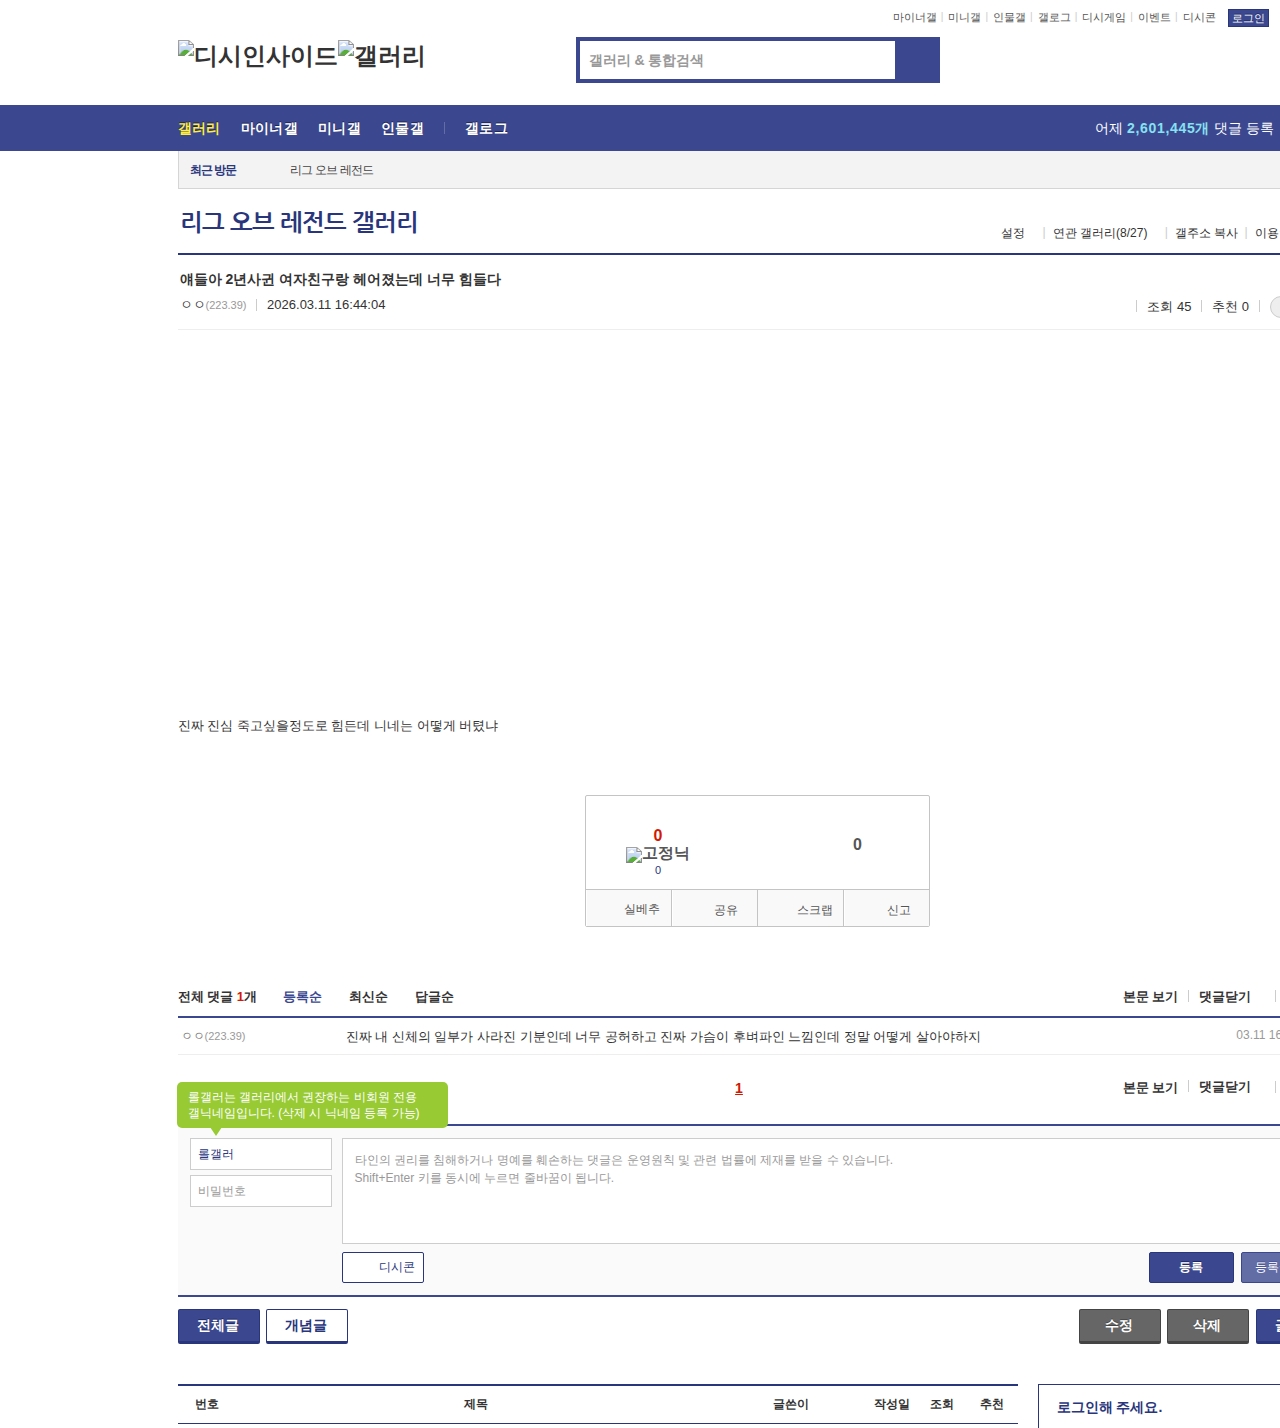Image resolution: width=1280 pixels, height=1428 pixels.
Task: Select 마이너갤 in the blue navigation bar
Action: (x=269, y=129)
